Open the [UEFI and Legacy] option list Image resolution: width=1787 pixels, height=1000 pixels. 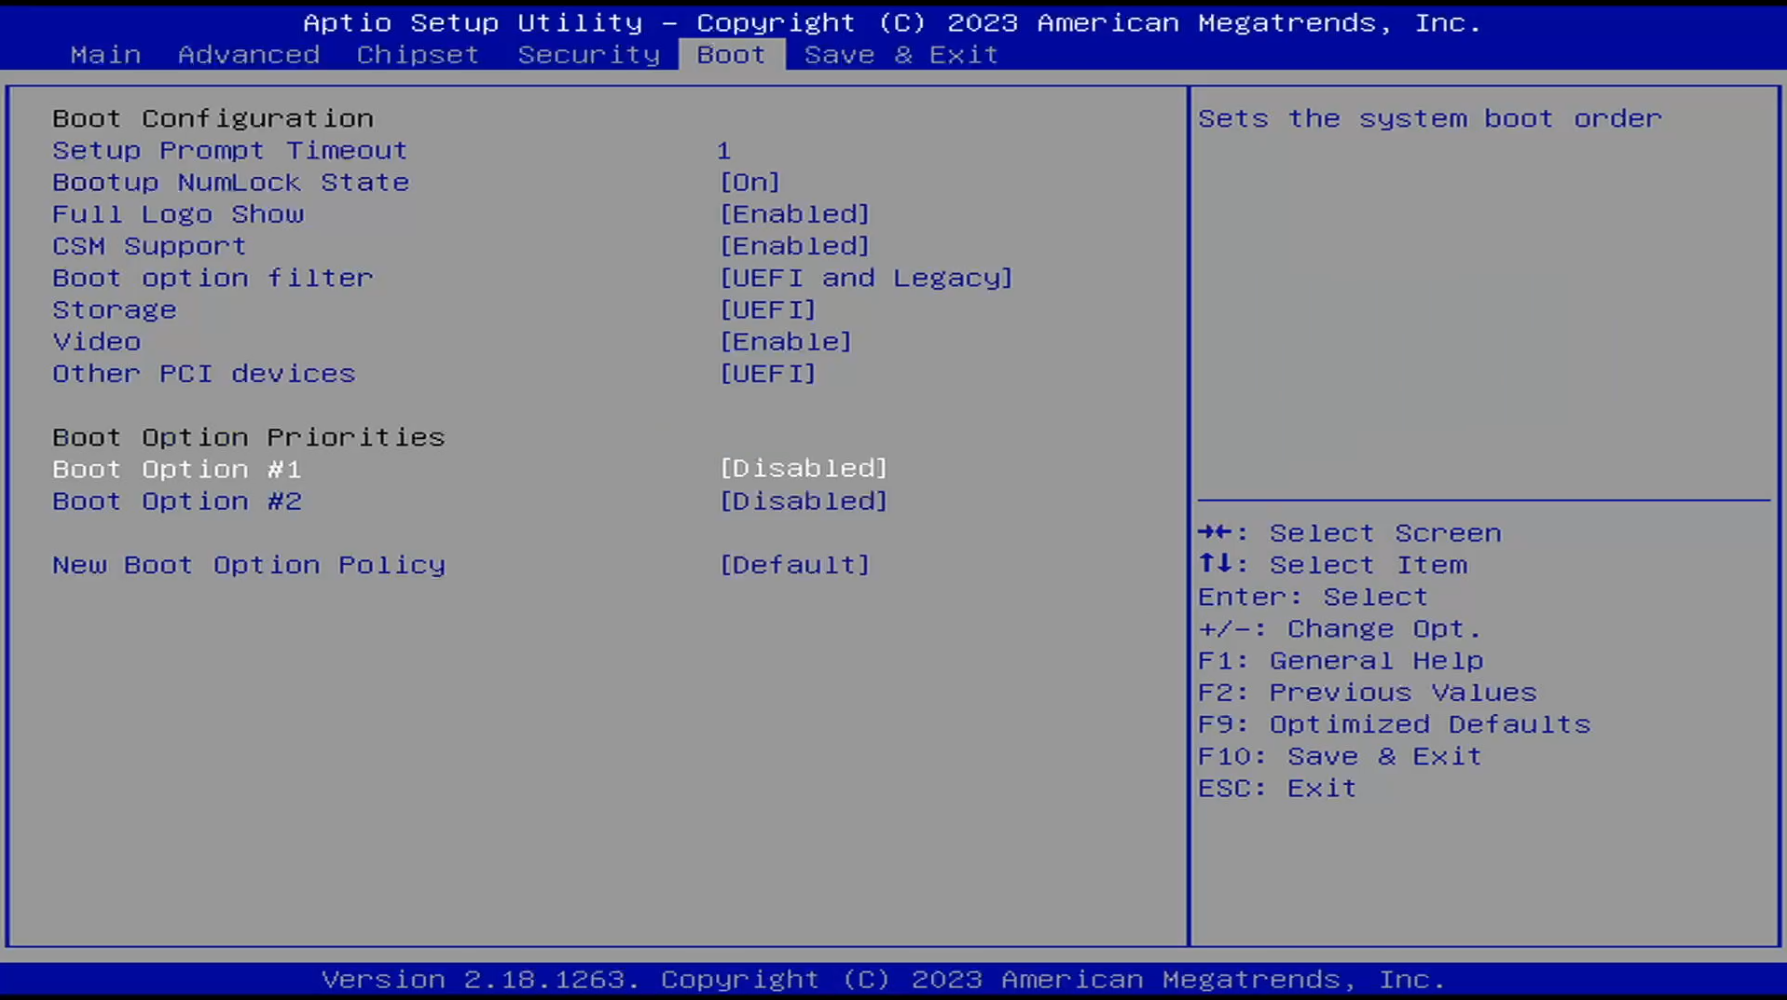pyautogui.click(x=866, y=279)
